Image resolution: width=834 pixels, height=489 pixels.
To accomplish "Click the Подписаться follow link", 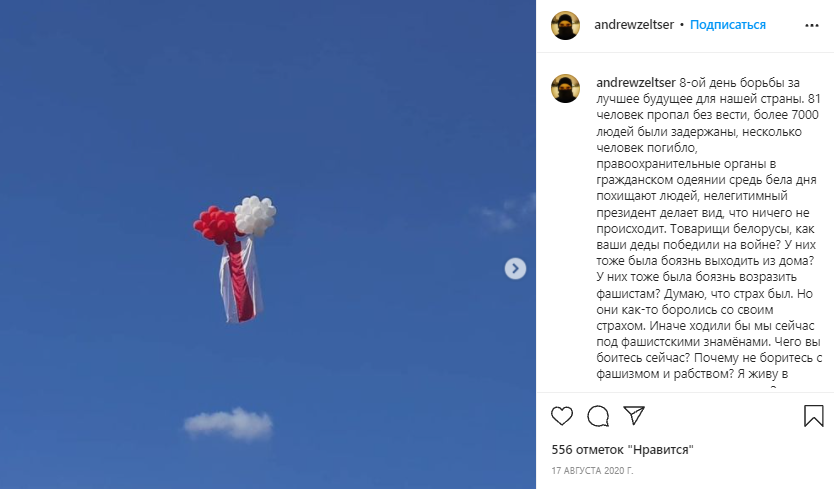I will [728, 24].
